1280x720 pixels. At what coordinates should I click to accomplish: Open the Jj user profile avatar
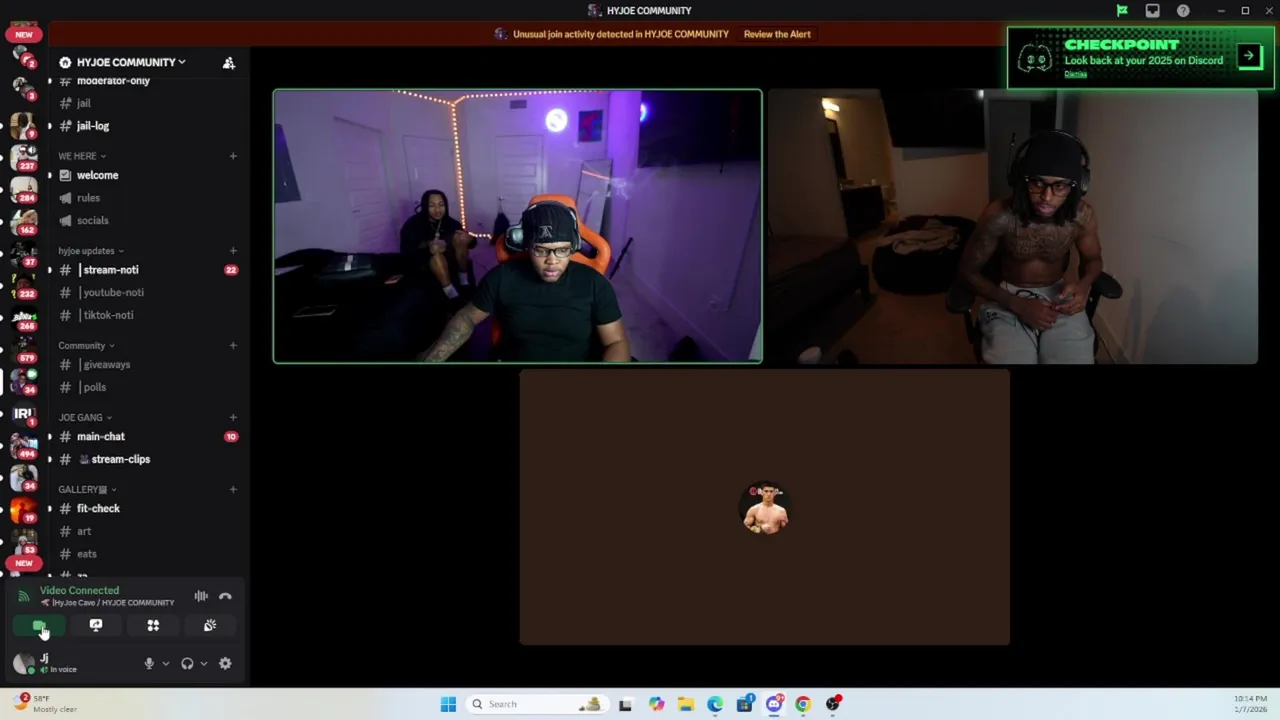(23, 663)
